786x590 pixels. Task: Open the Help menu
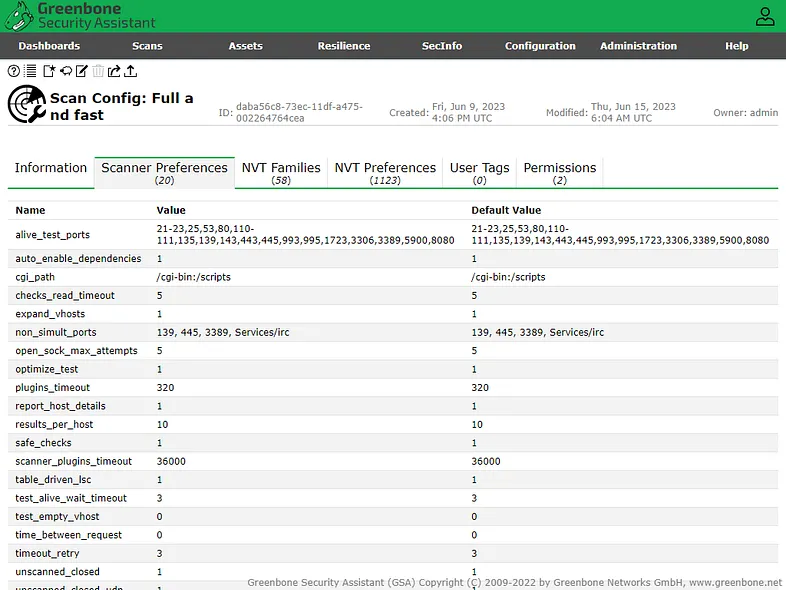[x=737, y=46]
